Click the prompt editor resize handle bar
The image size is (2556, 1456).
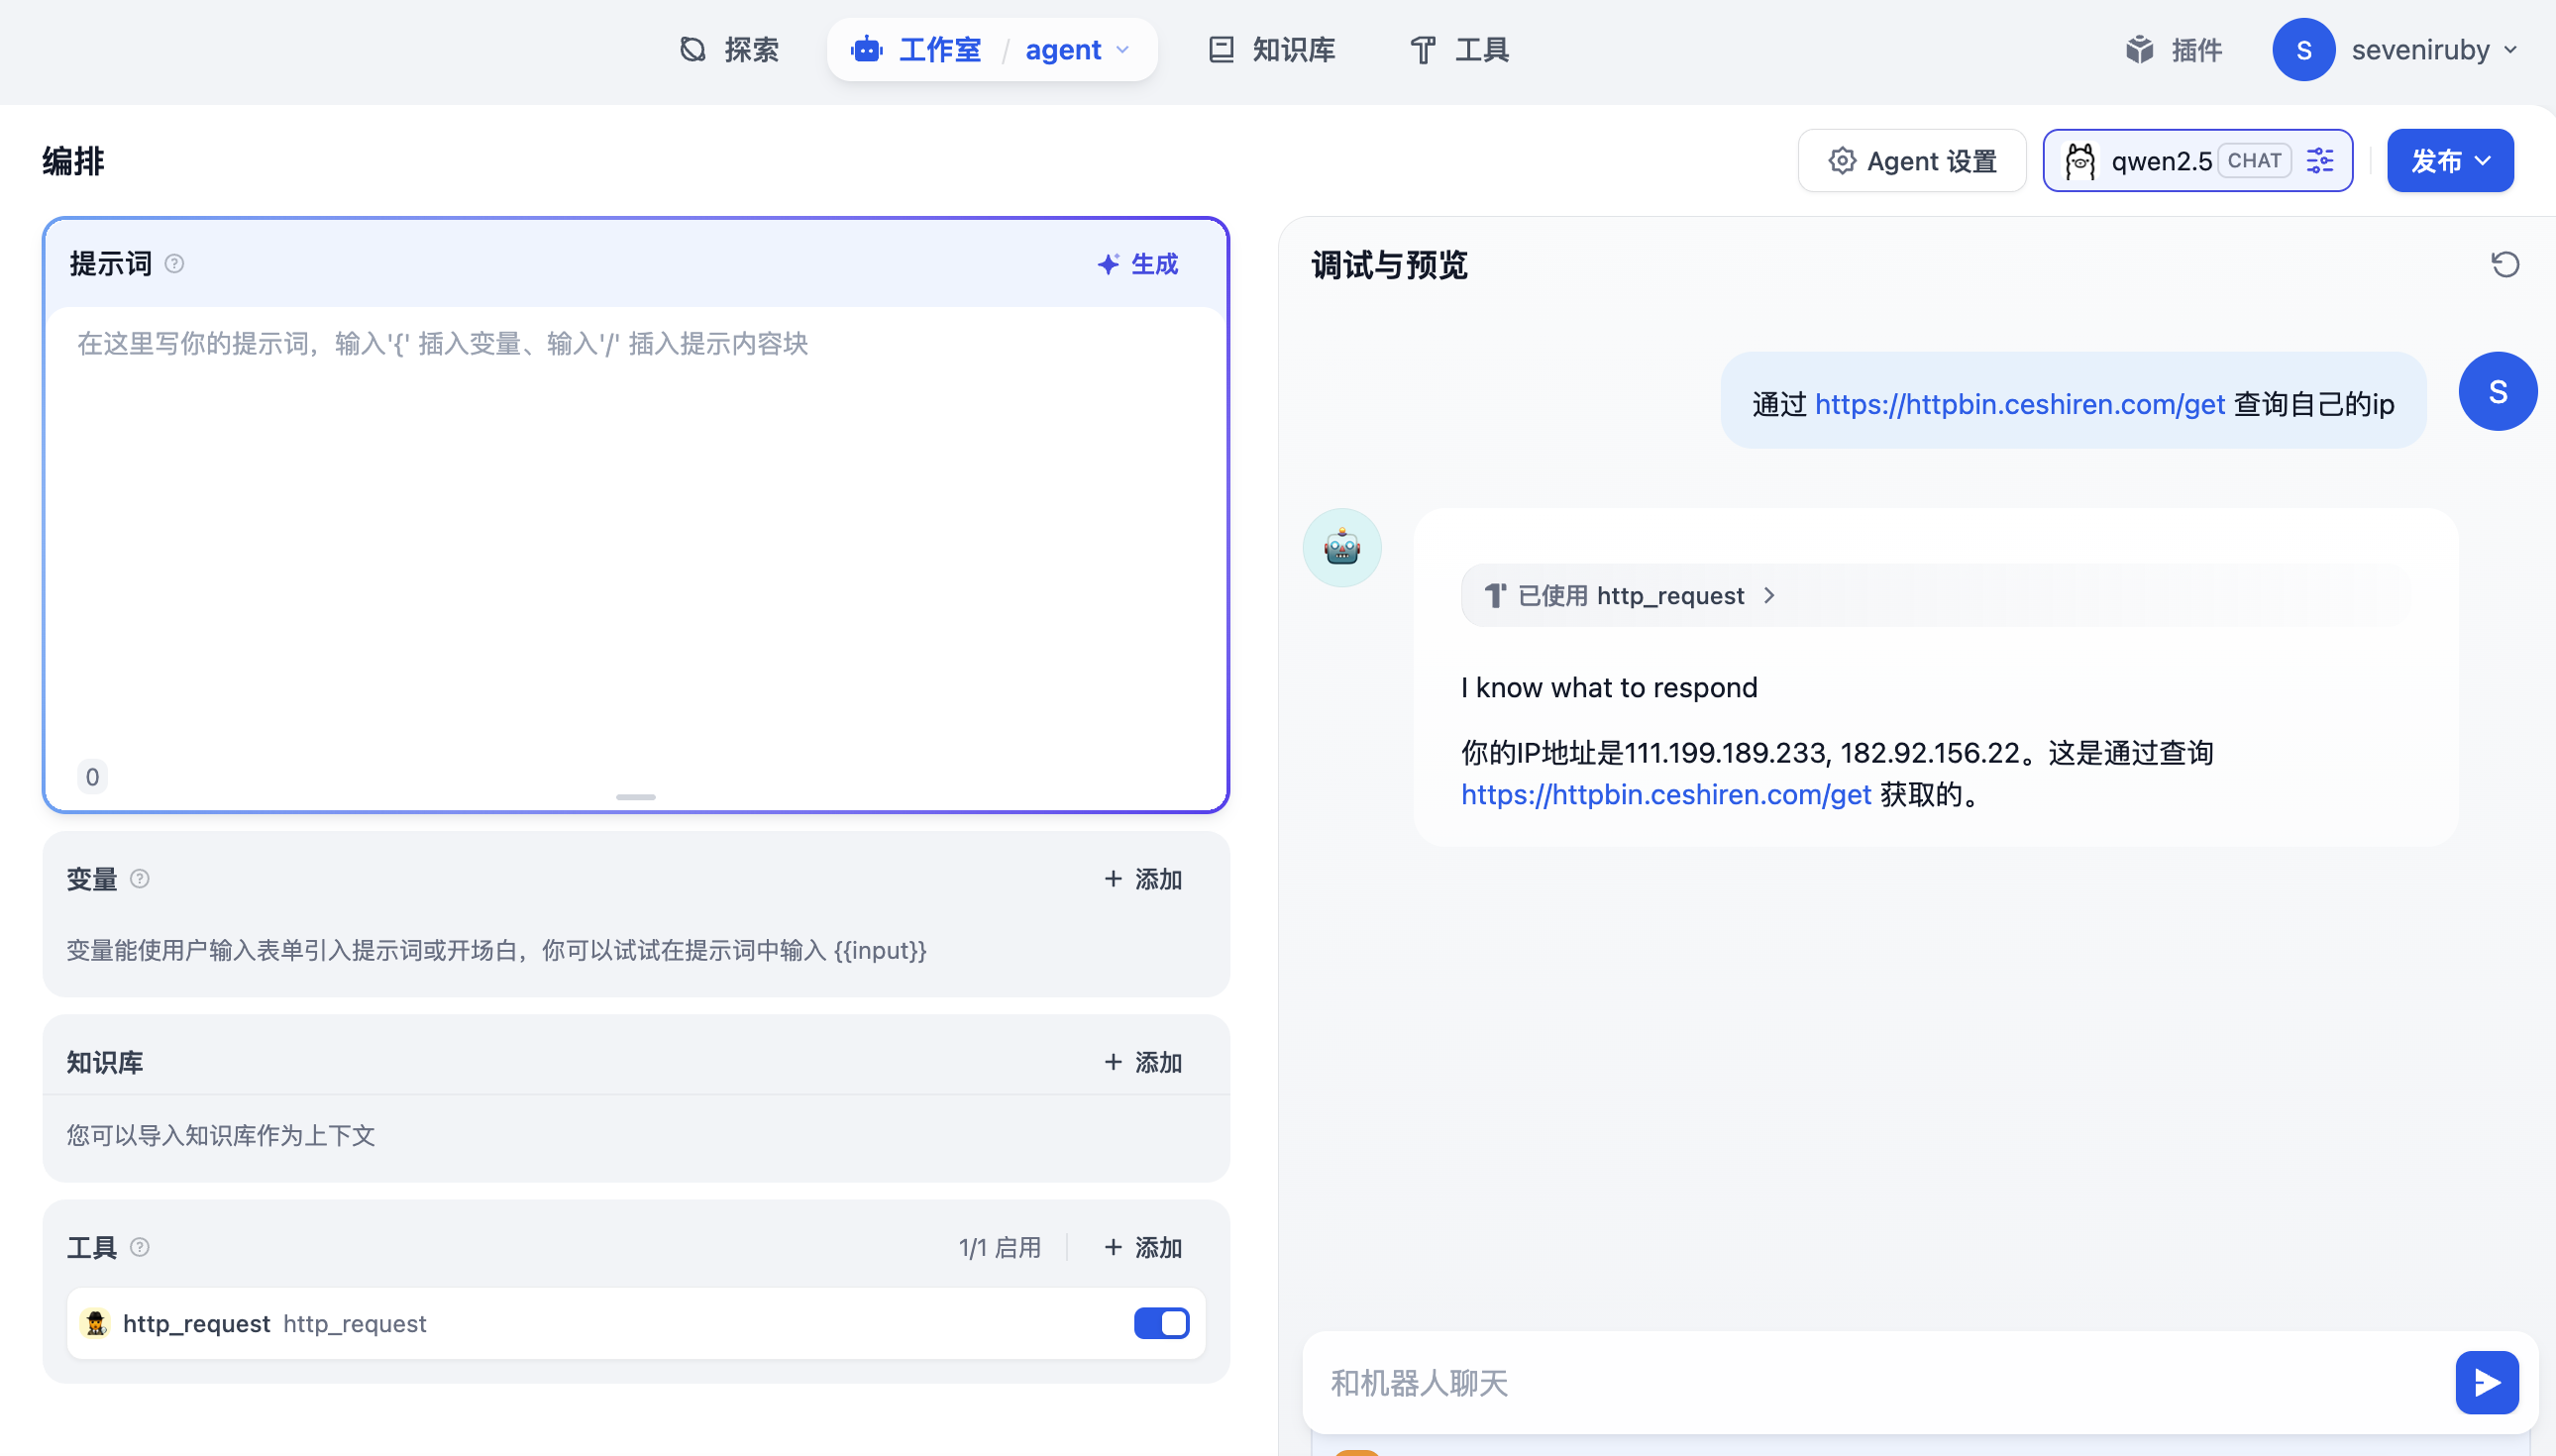pos(635,797)
